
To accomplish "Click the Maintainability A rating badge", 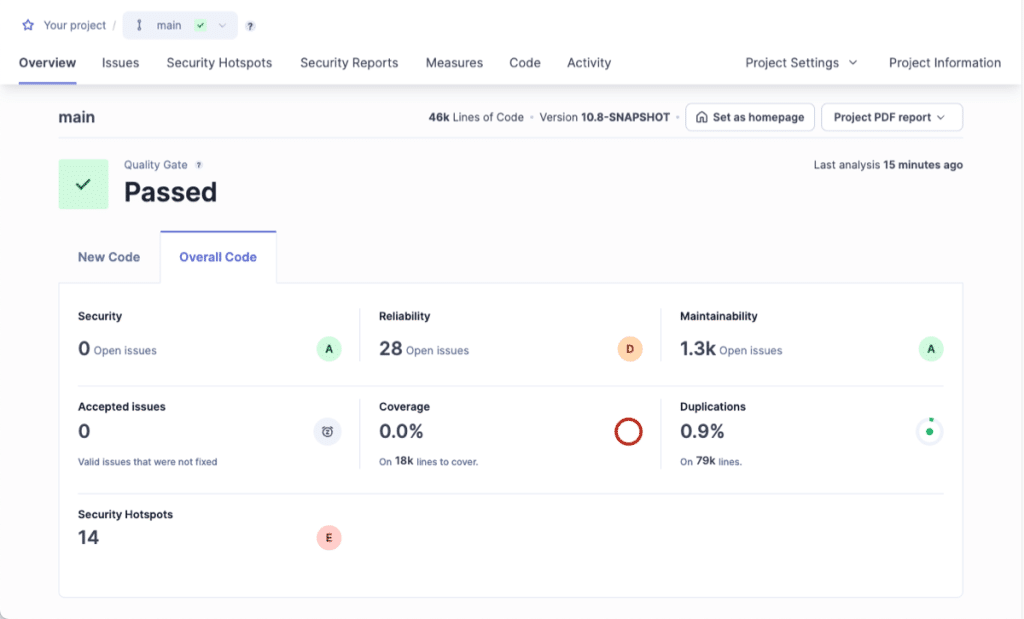I will [930, 348].
